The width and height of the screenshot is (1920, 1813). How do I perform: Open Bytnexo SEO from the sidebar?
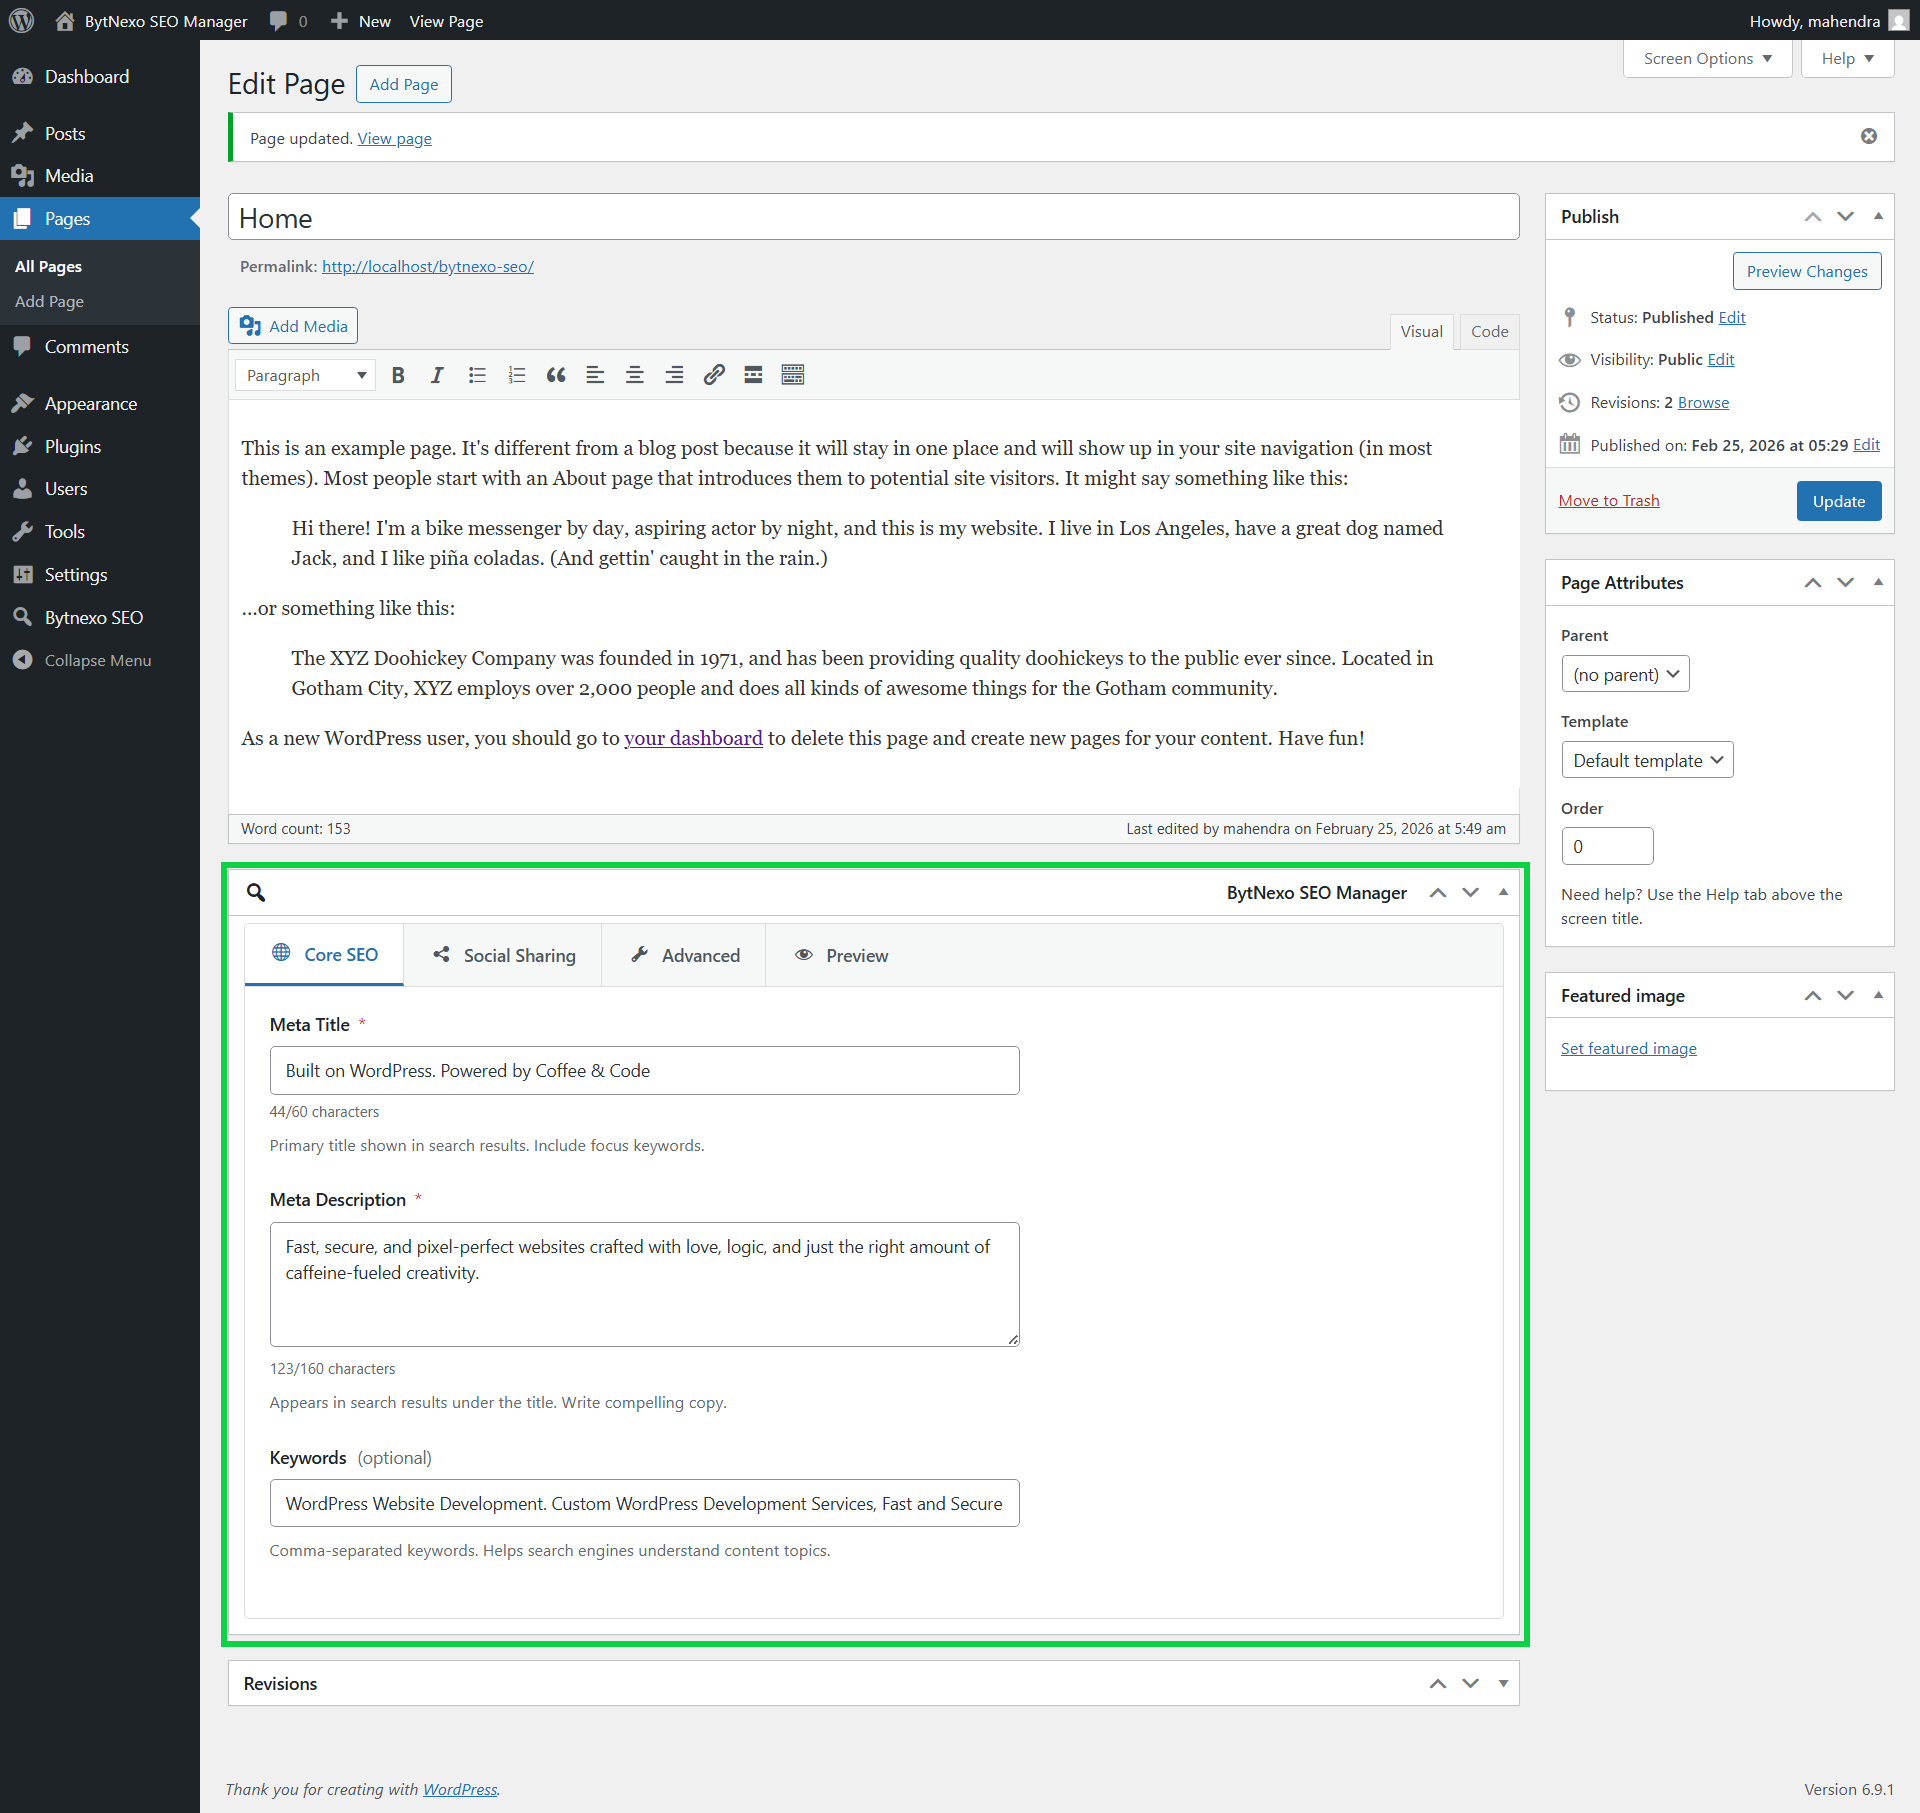[x=93, y=617]
